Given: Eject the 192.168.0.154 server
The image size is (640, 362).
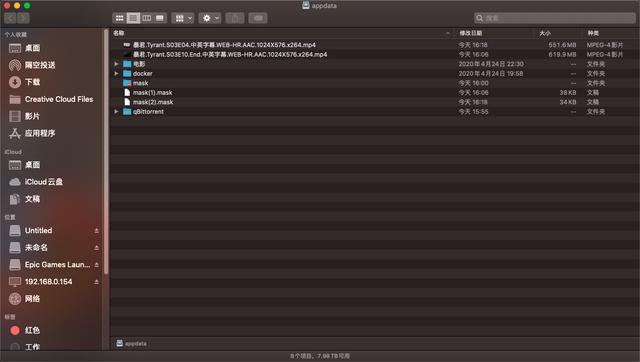Looking at the screenshot, I should pos(96,282).
